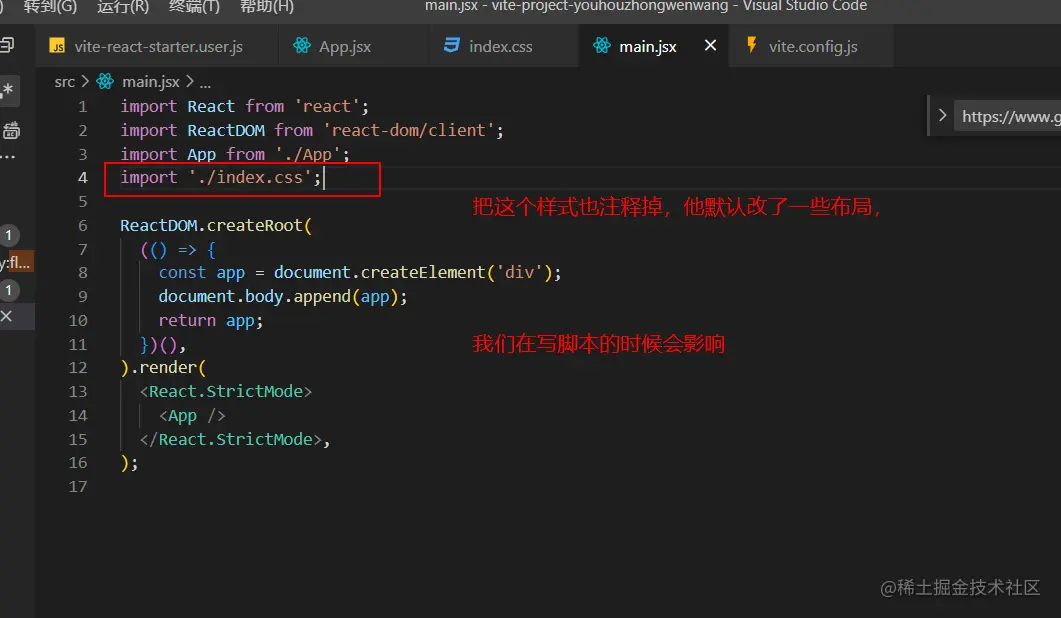Click the './App' import path
1061x618 pixels.
pyautogui.click(x=308, y=154)
